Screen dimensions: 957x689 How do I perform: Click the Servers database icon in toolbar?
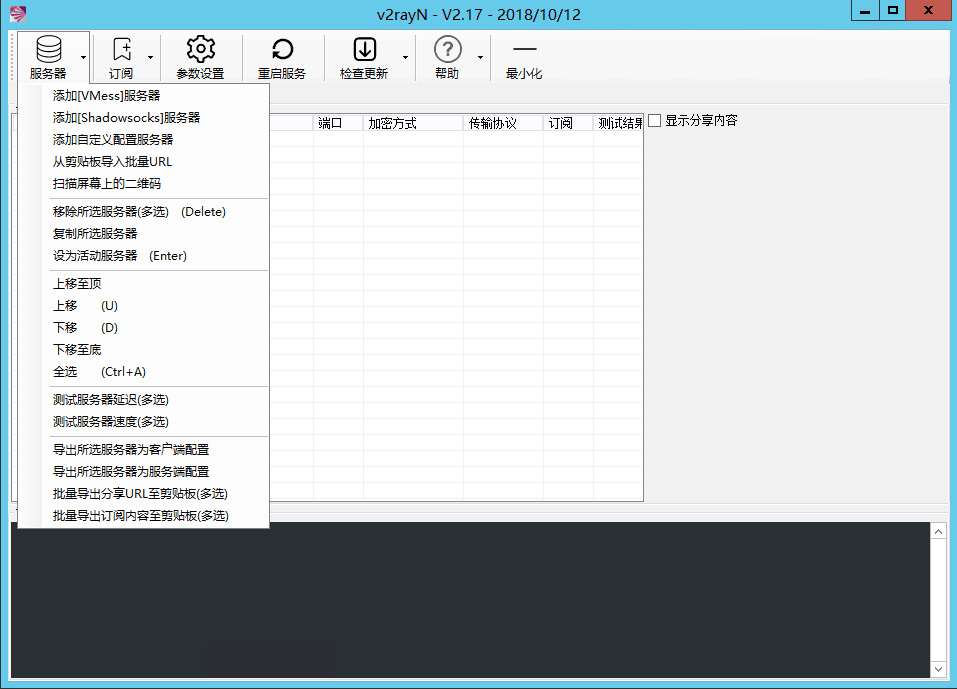tap(48, 49)
